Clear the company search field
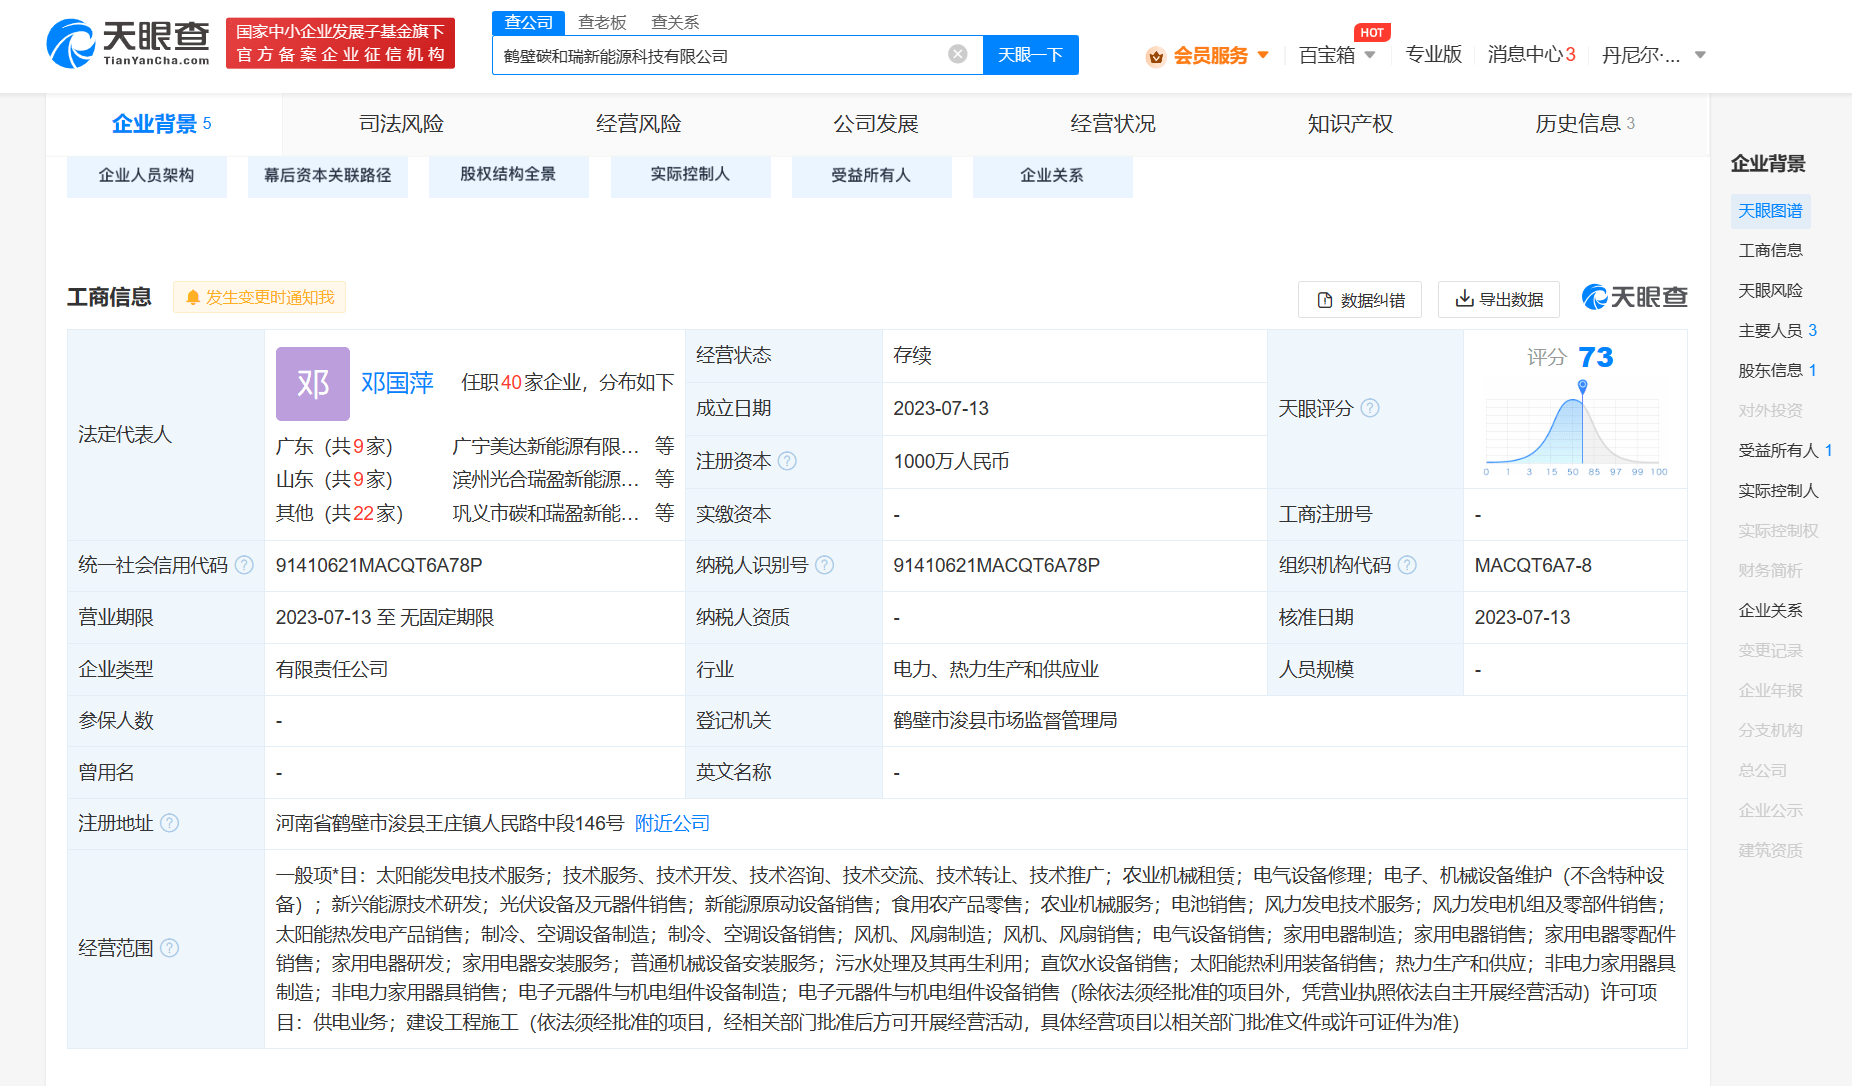Image resolution: width=1852 pixels, height=1086 pixels. [x=958, y=54]
